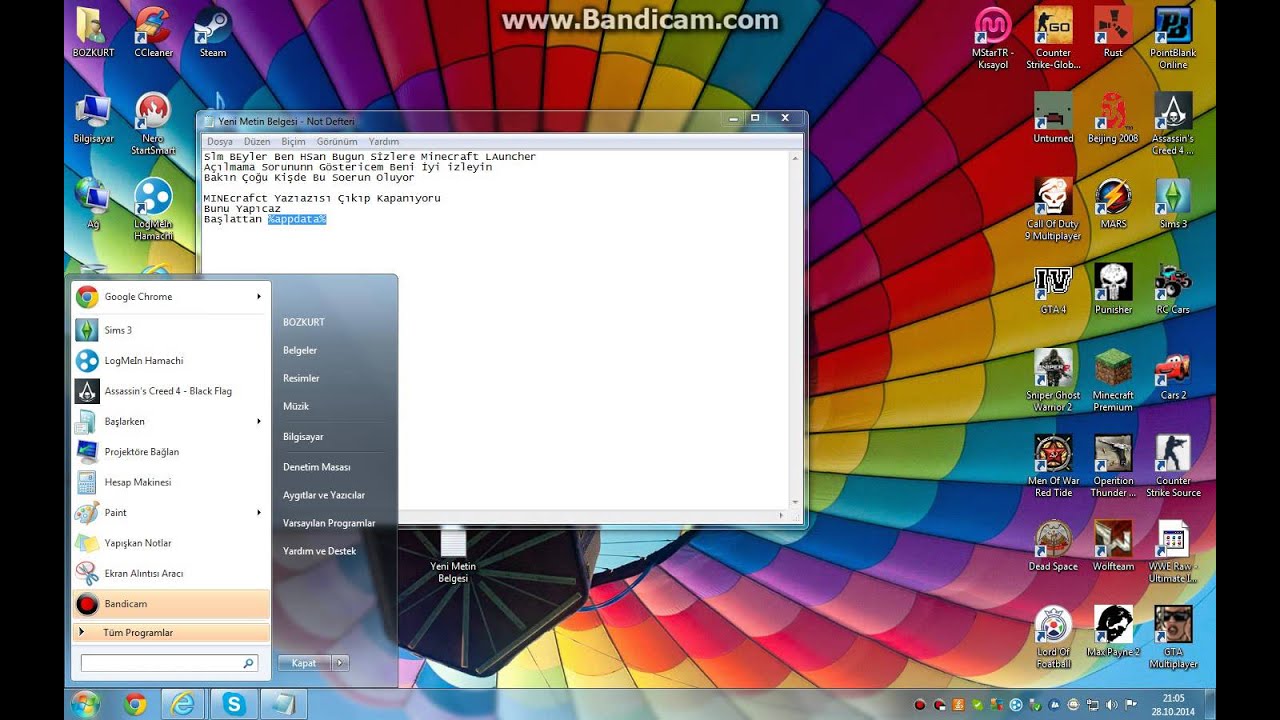Open Ekran Alıntısı Aracı from Start menu
Image resolution: width=1280 pixels, height=720 pixels.
tap(172, 574)
